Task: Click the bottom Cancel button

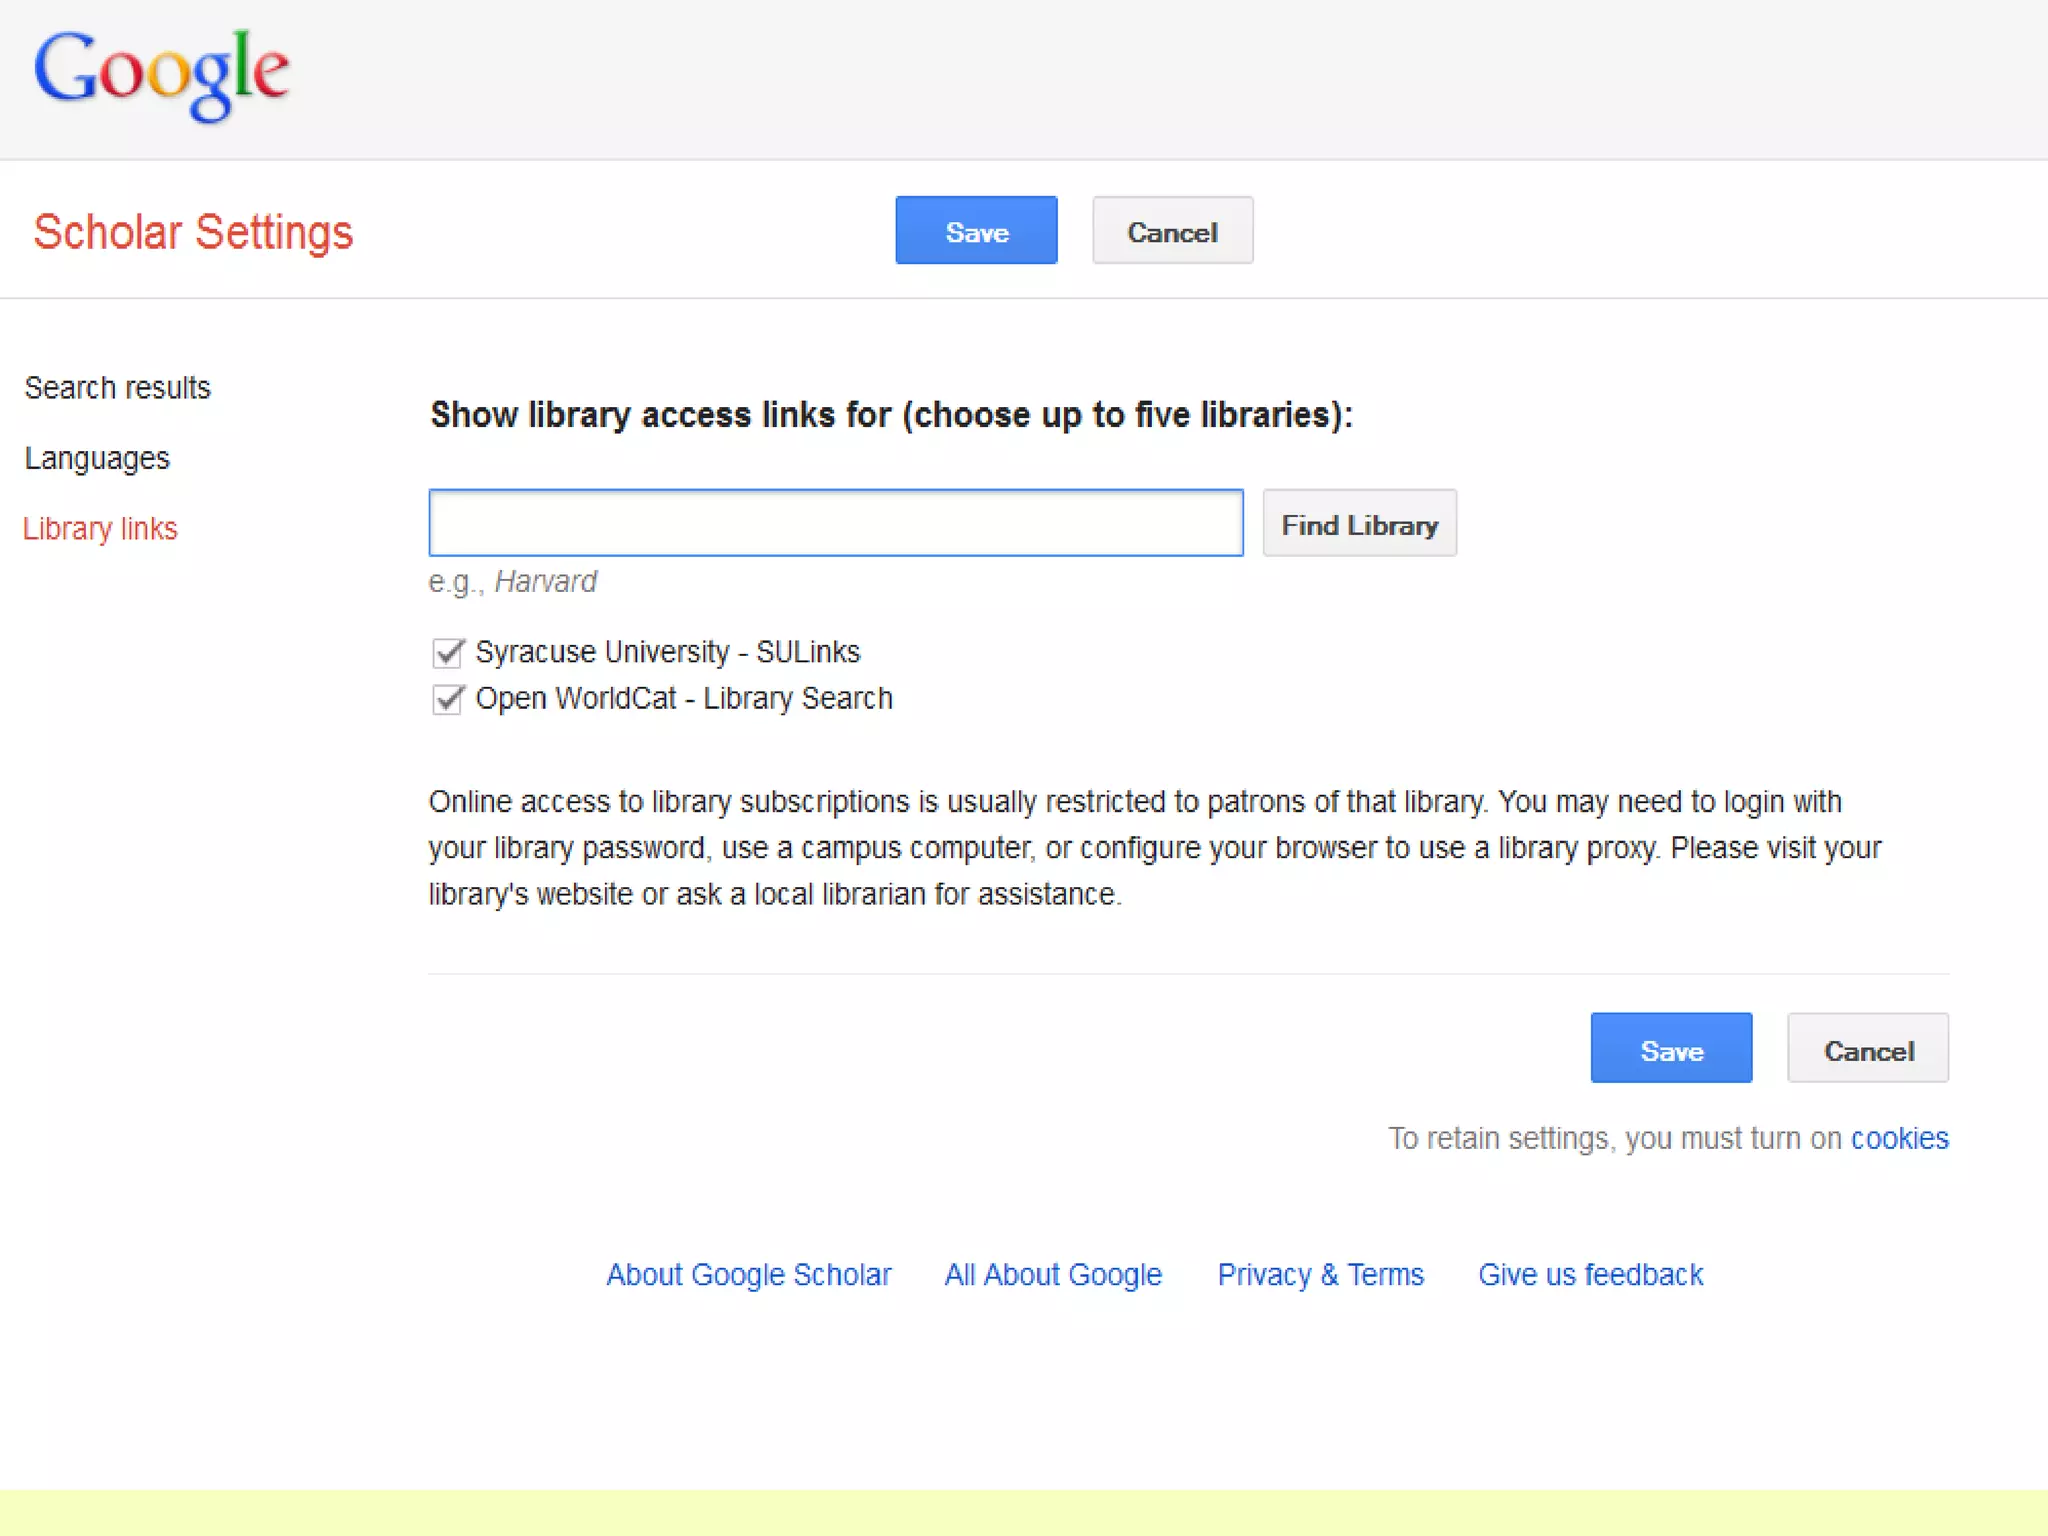Action: [x=1868, y=1049]
